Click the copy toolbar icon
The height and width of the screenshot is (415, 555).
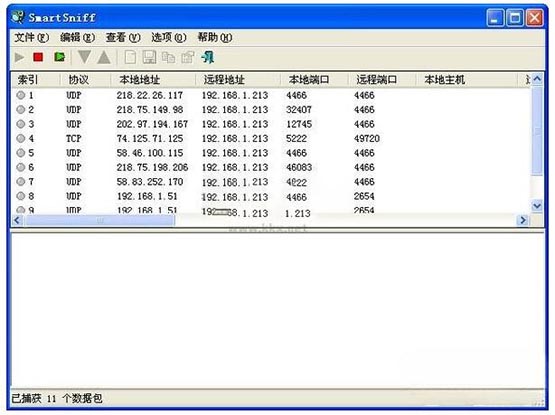(x=168, y=57)
